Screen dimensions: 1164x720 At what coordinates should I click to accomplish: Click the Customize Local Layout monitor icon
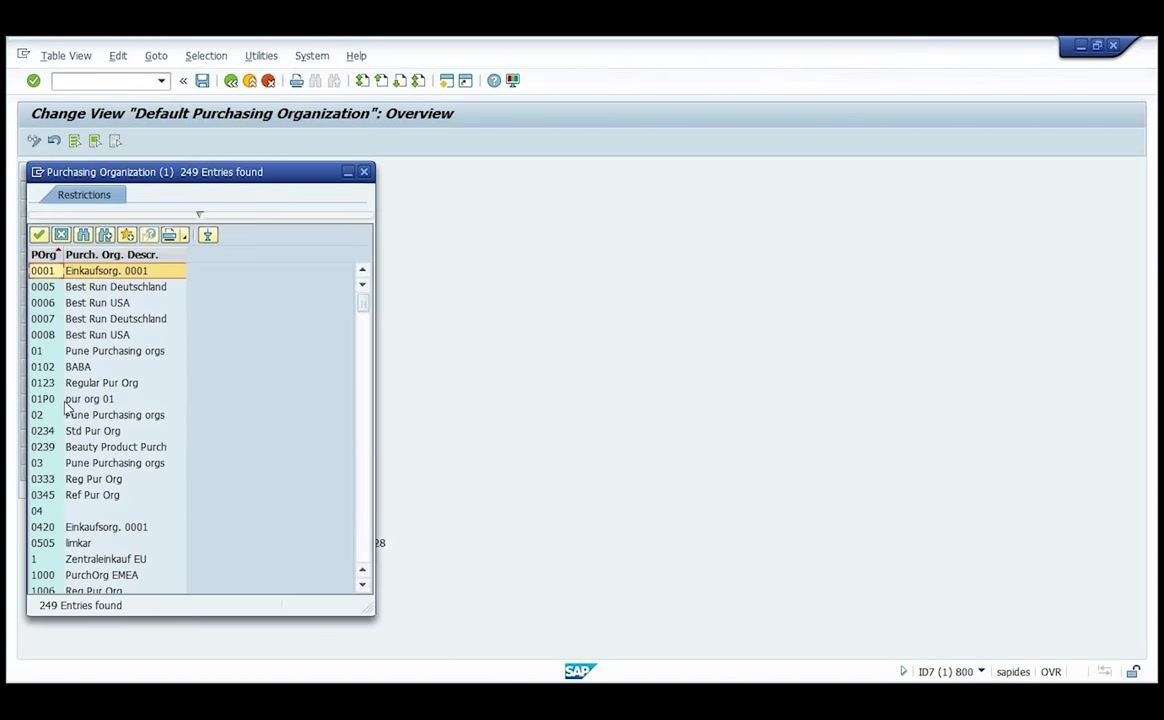(513, 81)
